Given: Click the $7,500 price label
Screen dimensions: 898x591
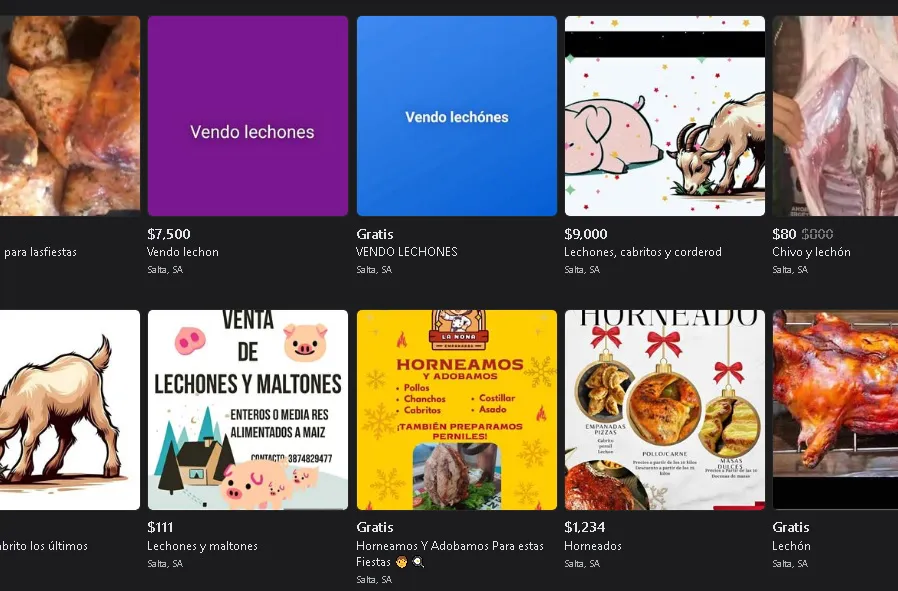Looking at the screenshot, I should click(169, 234).
